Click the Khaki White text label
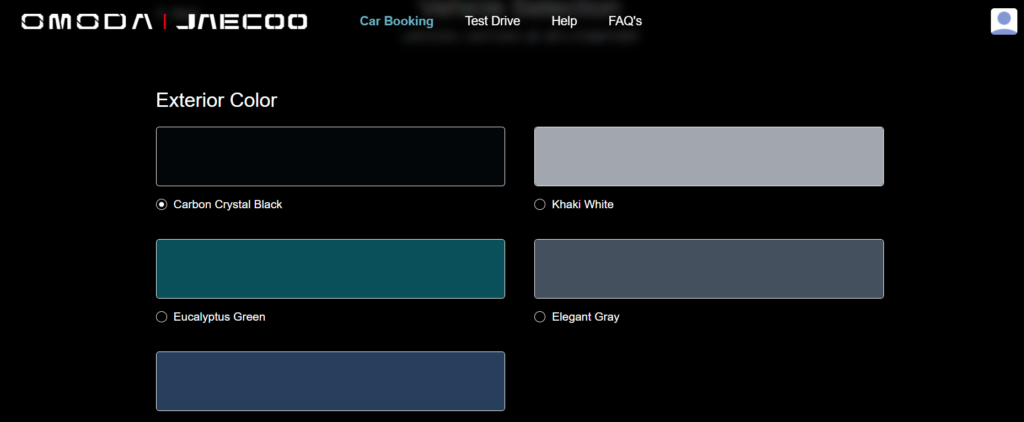This screenshot has width=1024, height=422. [x=582, y=205]
